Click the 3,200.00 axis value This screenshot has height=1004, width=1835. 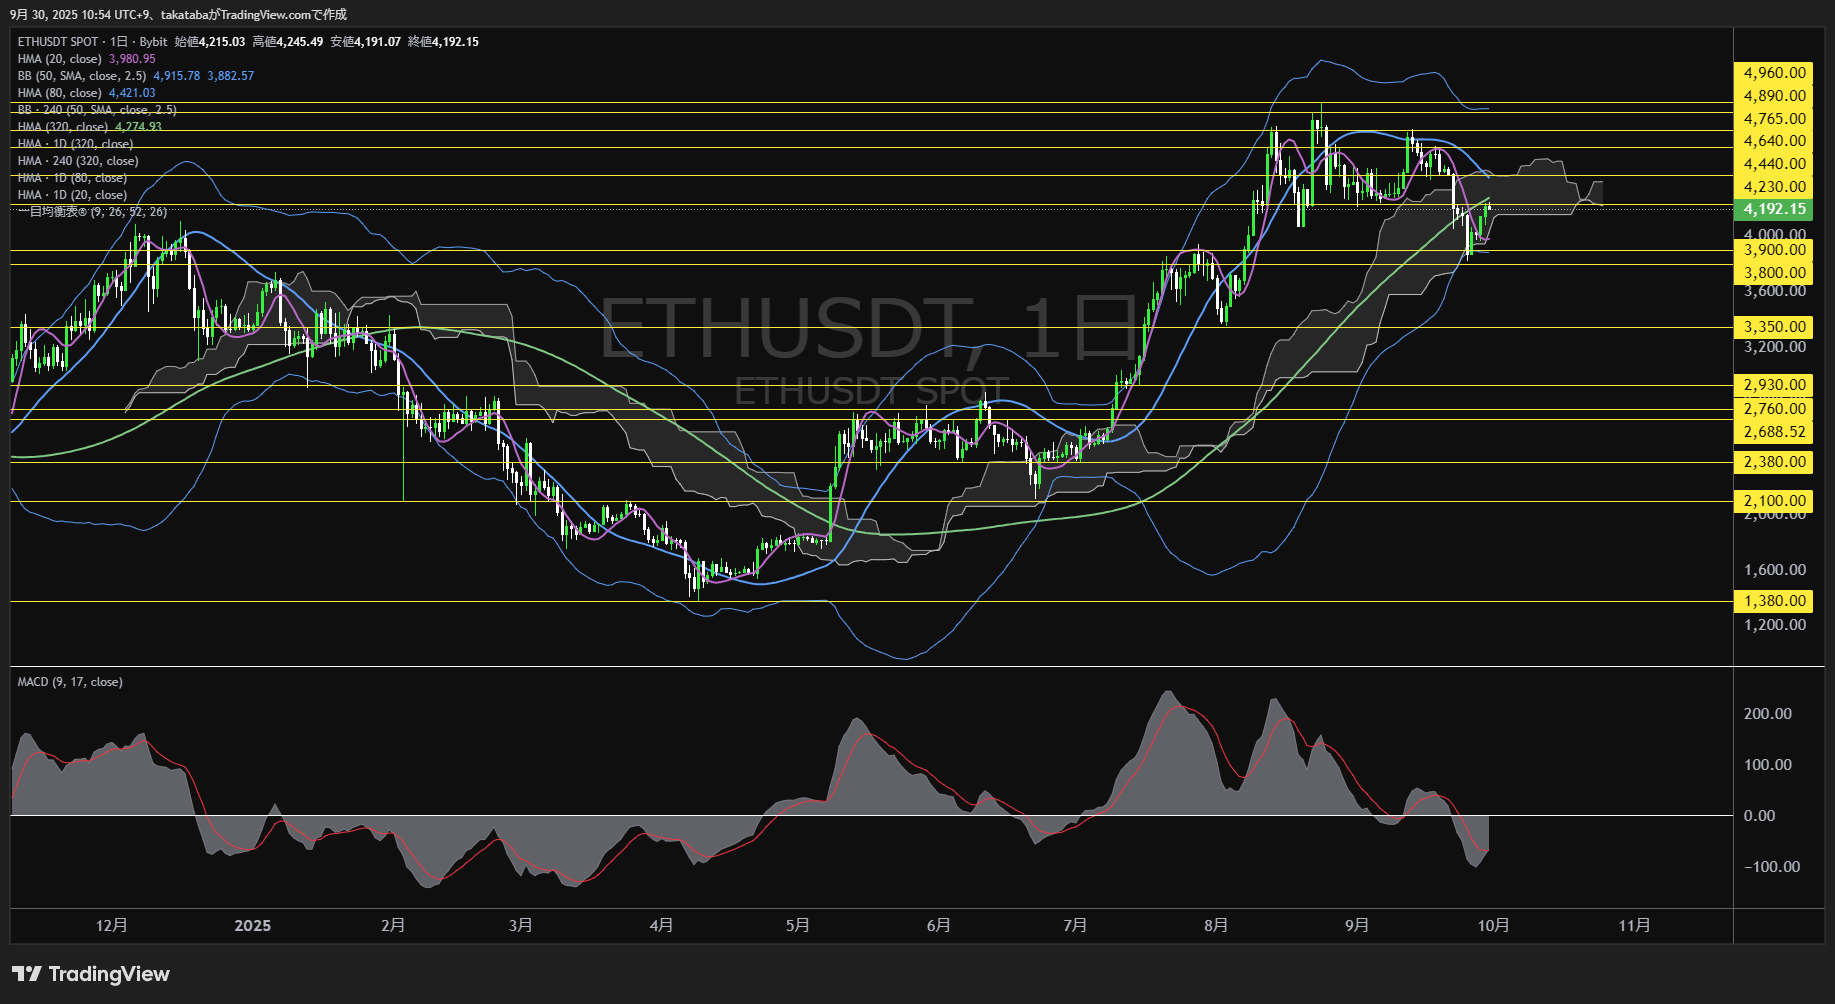[x=1775, y=347]
